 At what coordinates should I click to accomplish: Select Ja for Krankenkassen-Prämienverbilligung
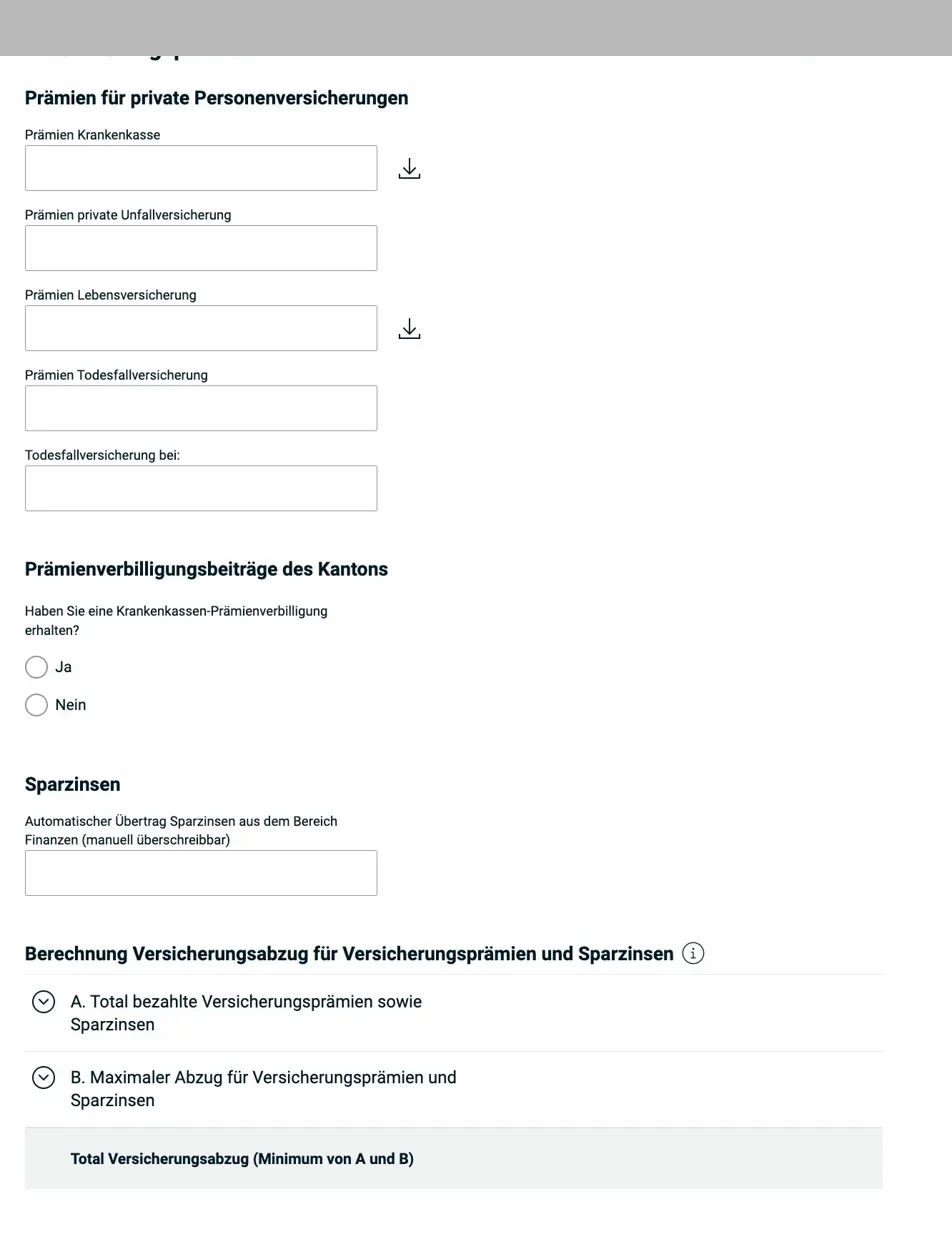[36, 667]
